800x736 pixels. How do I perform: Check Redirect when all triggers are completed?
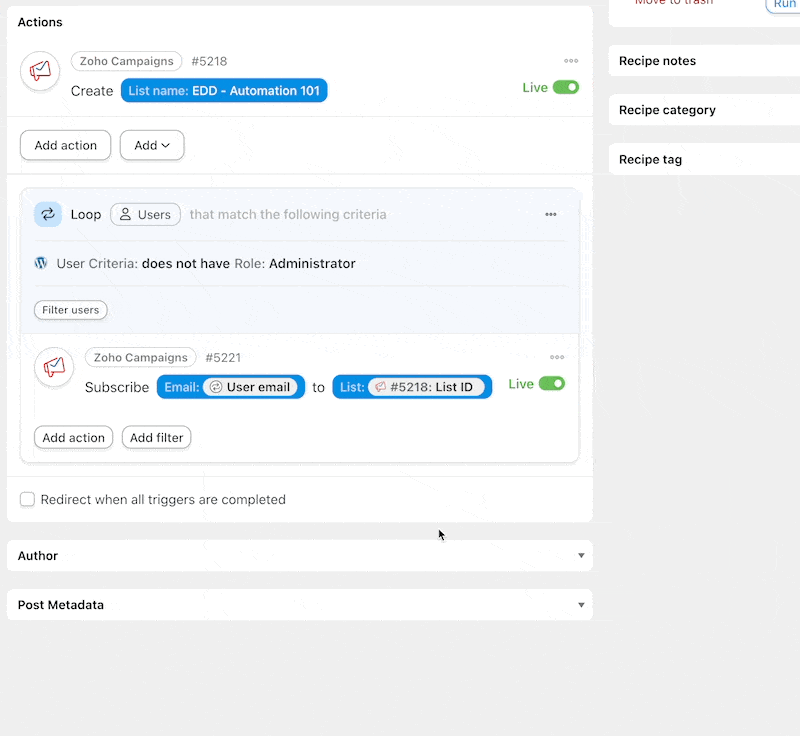[28, 500]
